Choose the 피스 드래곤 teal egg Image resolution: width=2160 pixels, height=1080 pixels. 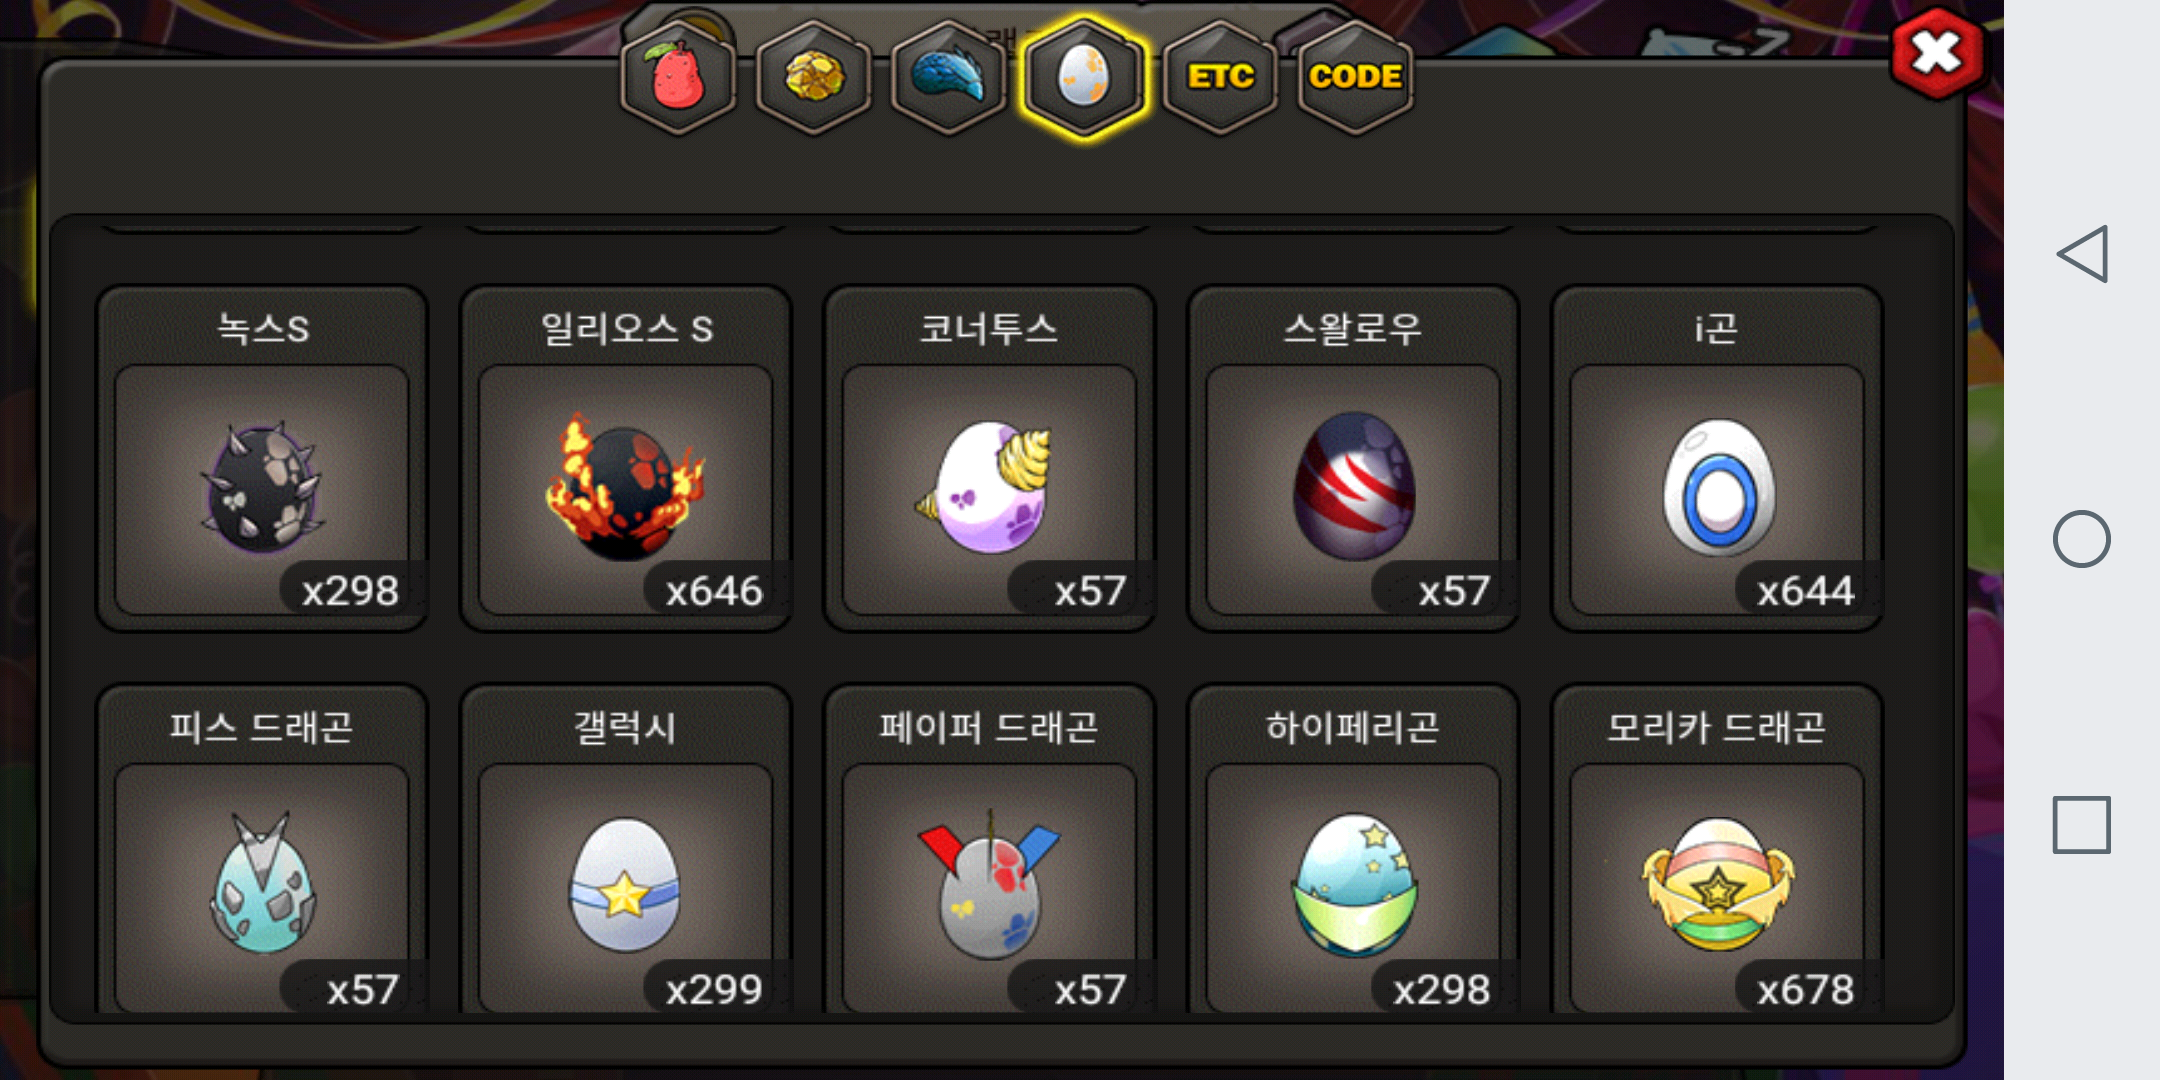(x=262, y=850)
